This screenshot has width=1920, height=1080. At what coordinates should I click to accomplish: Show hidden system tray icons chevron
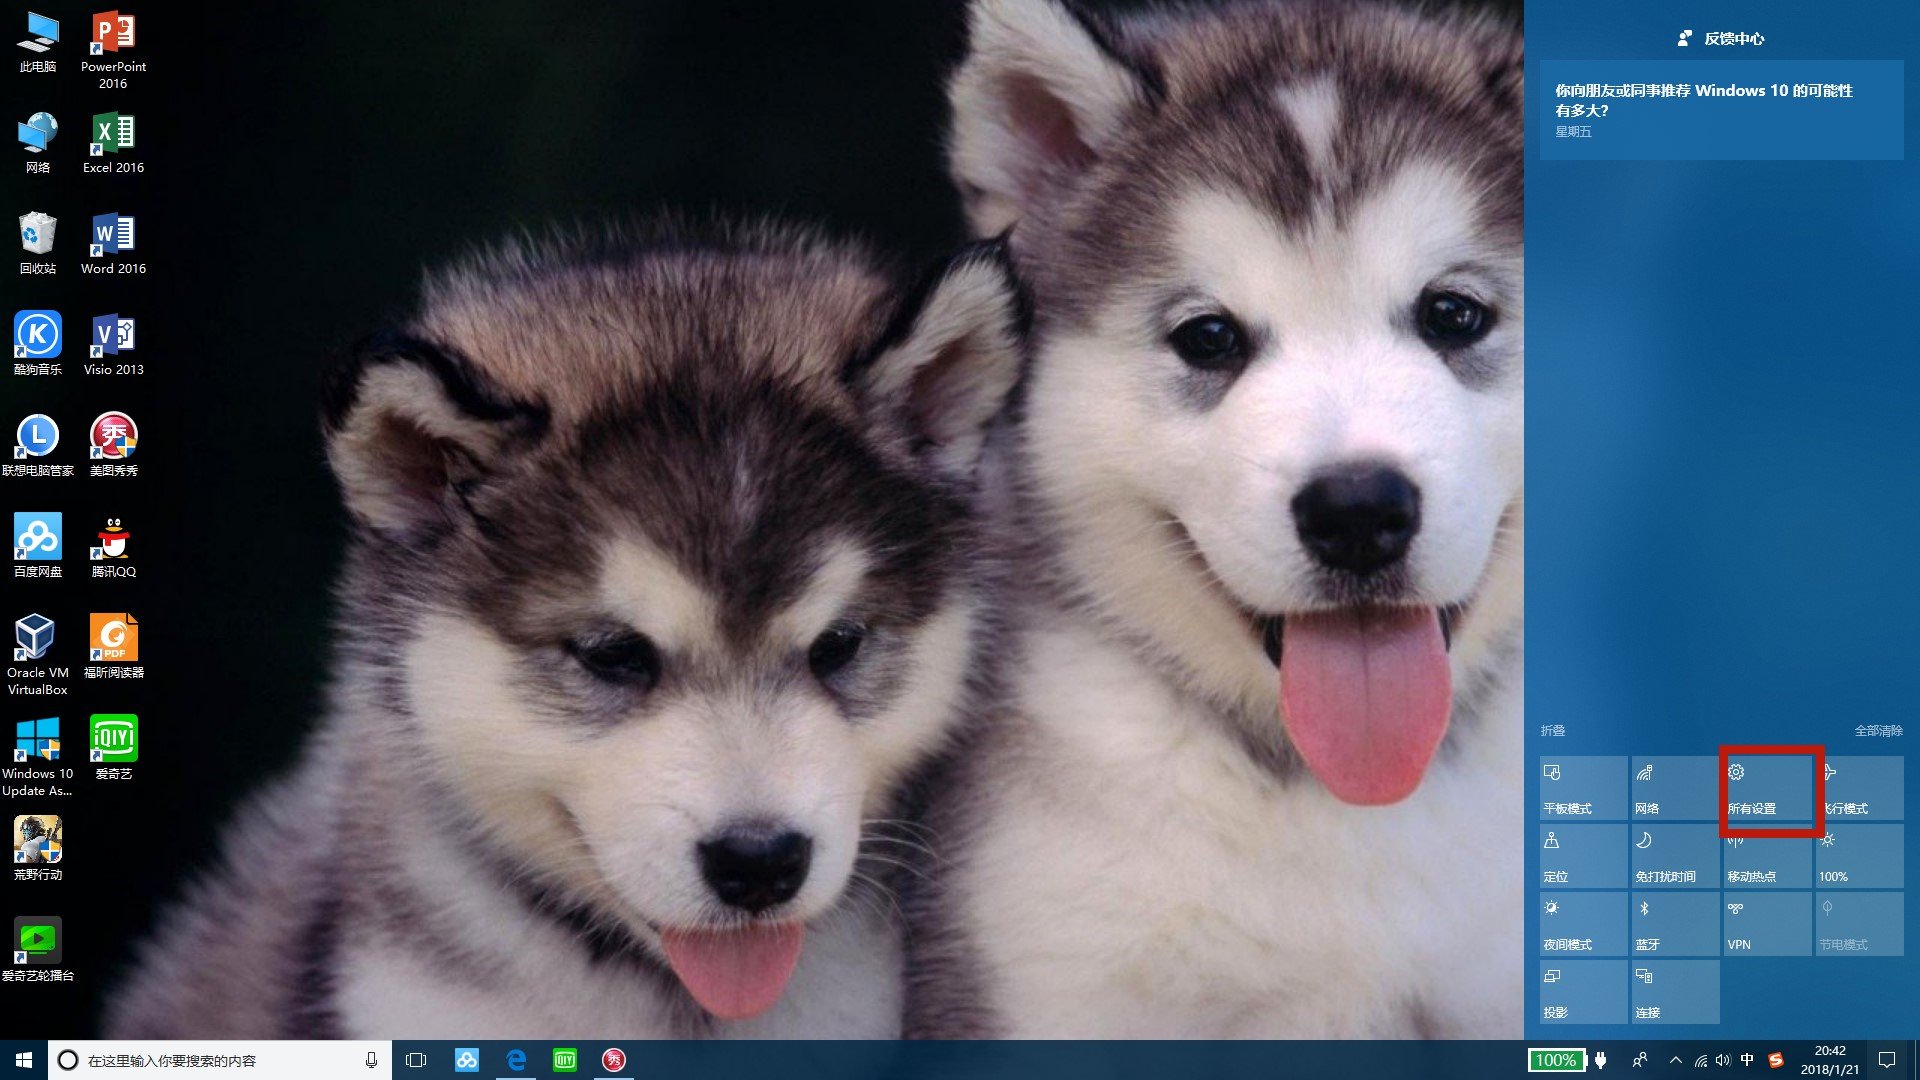(1675, 1060)
